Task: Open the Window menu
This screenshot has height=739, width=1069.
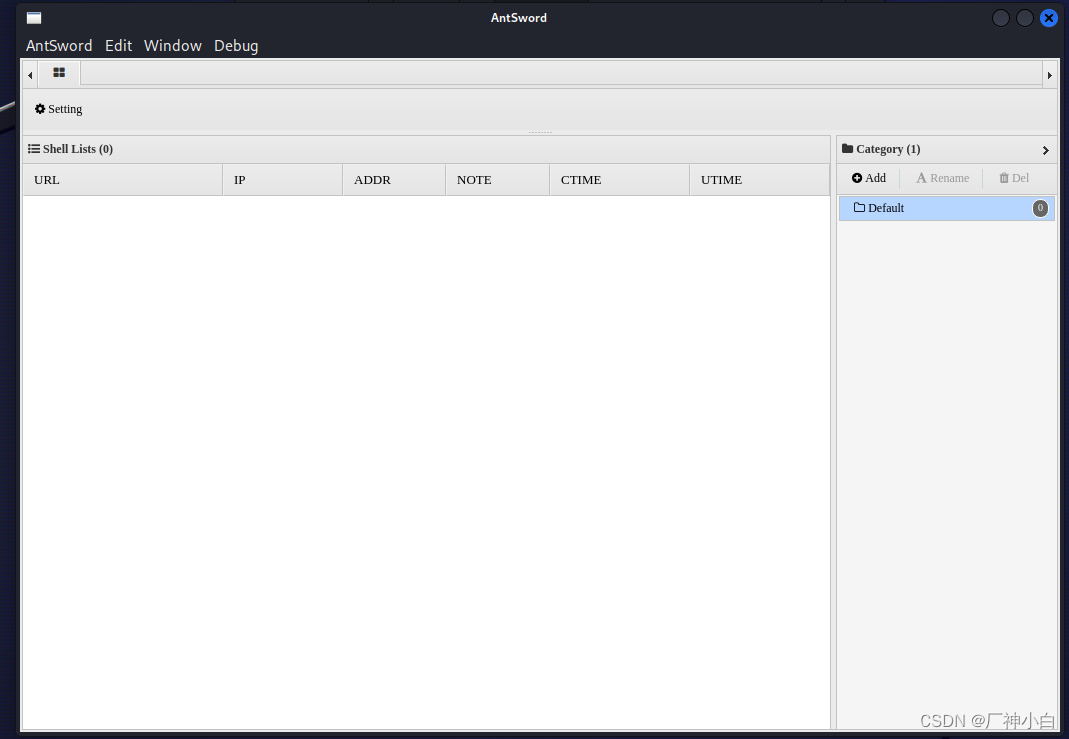Action: pyautogui.click(x=172, y=46)
